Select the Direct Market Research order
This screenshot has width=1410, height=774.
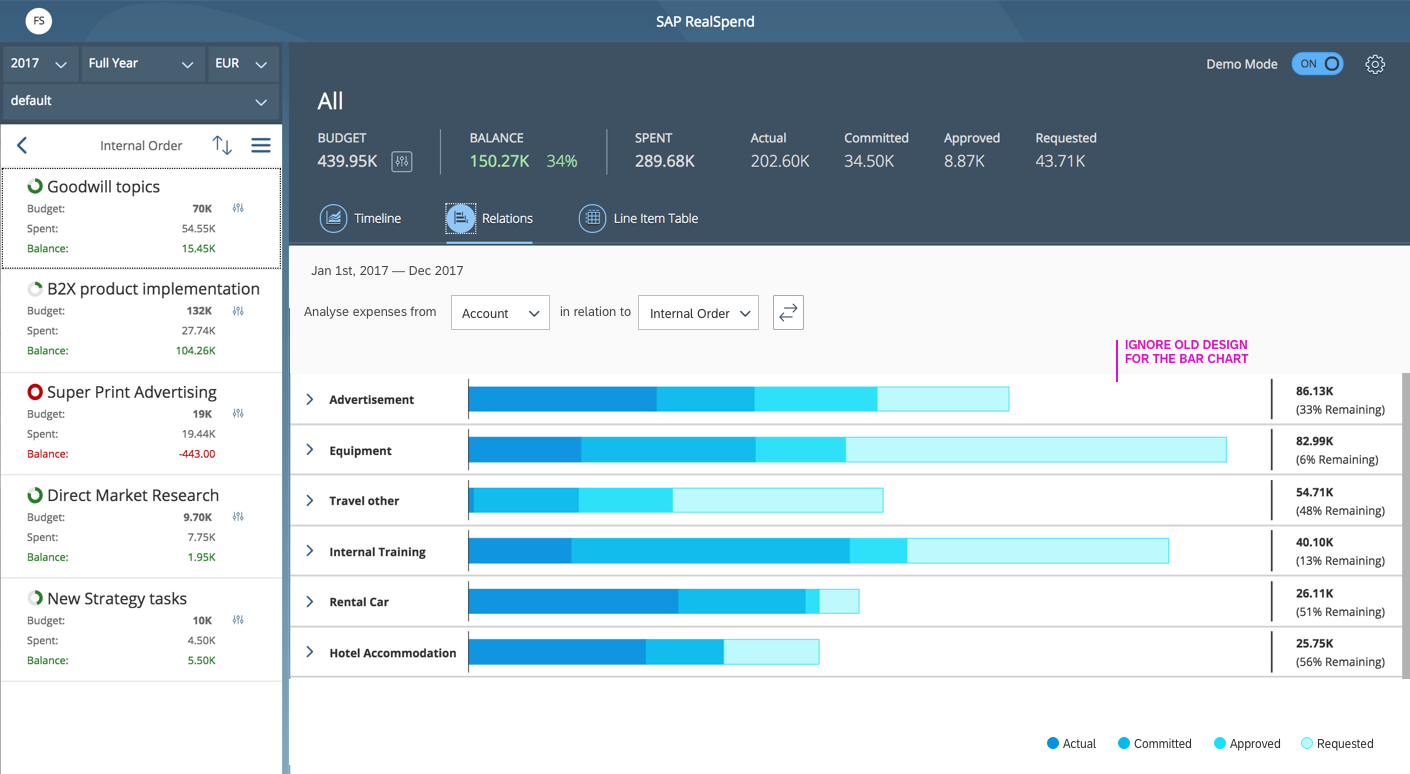(x=141, y=526)
